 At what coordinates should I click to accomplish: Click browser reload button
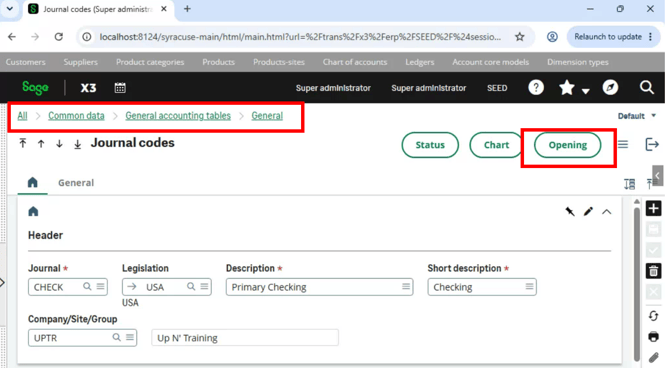[x=59, y=37]
